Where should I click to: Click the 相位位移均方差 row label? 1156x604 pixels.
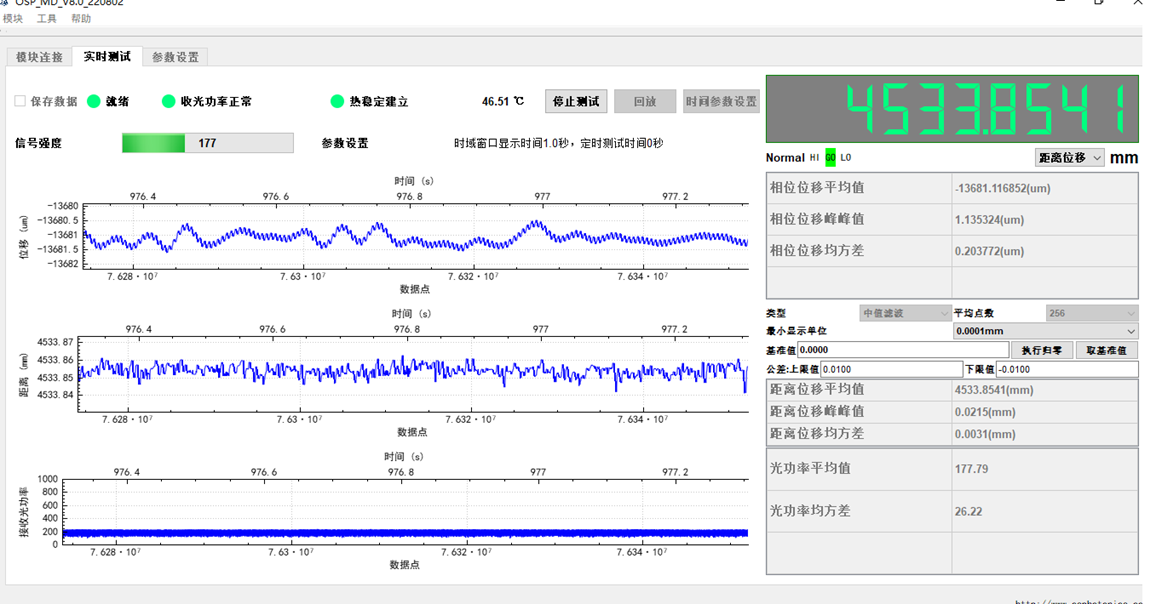pos(817,251)
